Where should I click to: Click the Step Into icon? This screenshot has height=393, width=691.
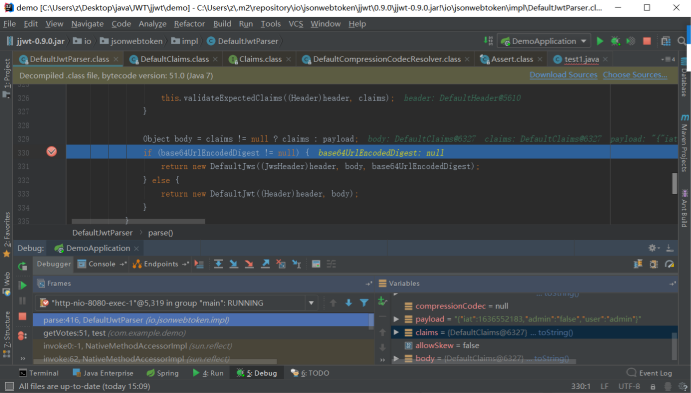pyautogui.click(x=234, y=264)
